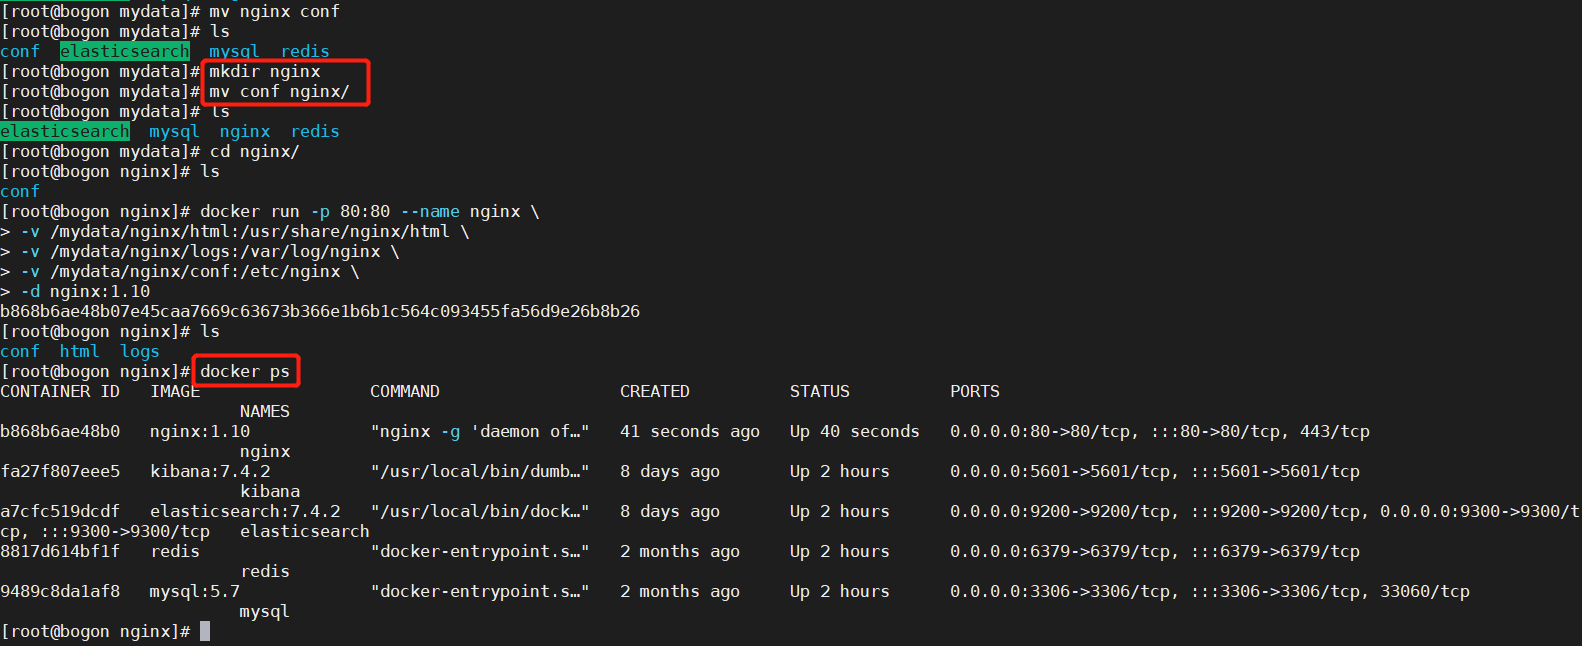
Task: Click the CREATED column header
Action: [x=655, y=391]
